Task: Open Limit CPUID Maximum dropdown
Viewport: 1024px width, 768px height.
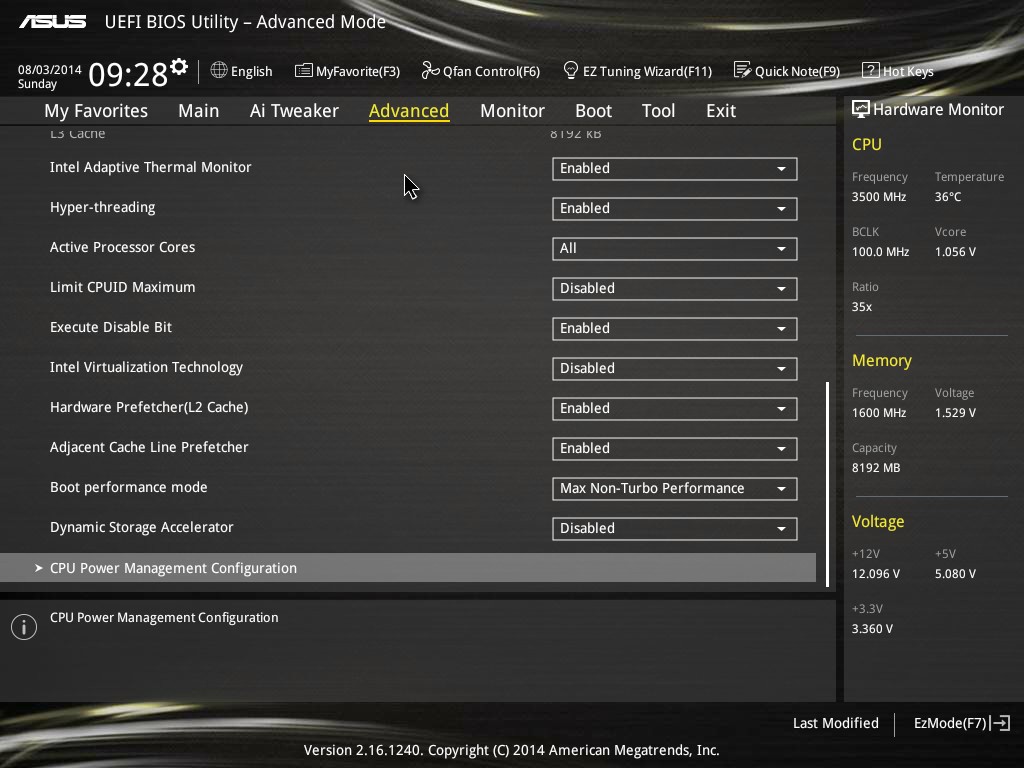Action: [675, 289]
